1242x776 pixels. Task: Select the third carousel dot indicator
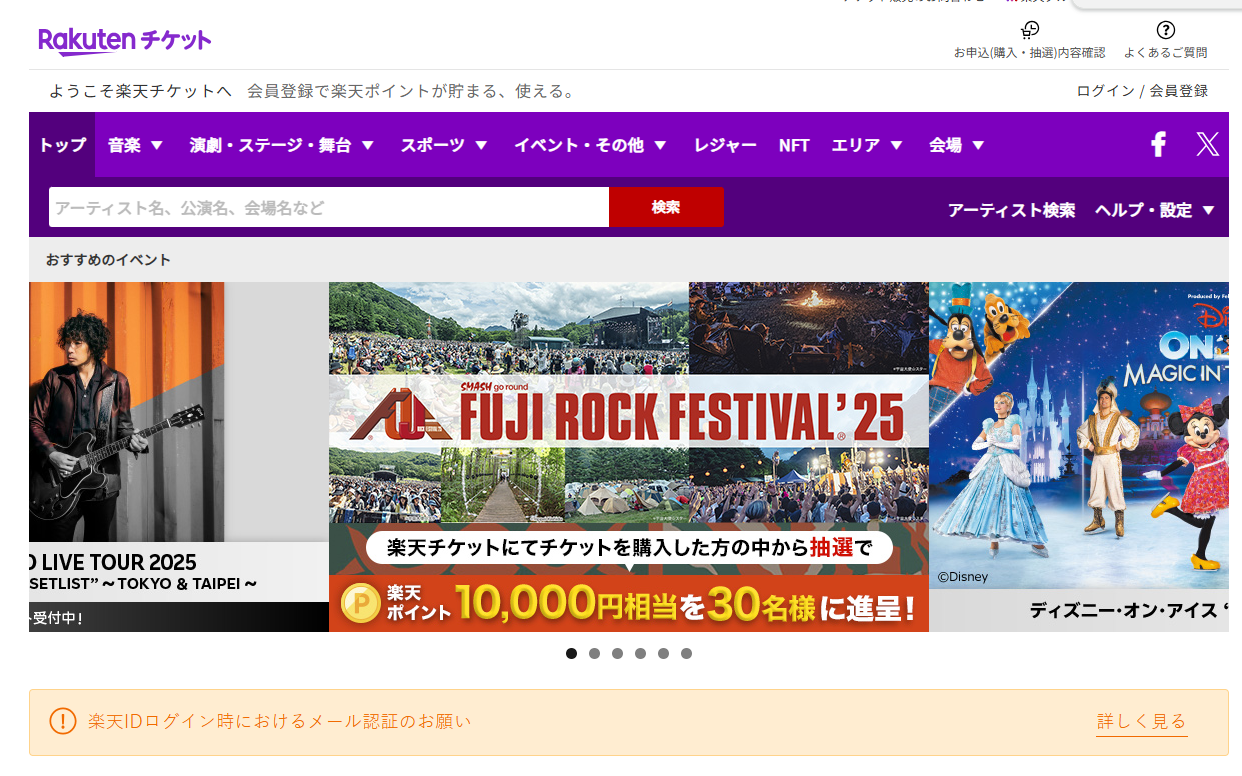coord(617,653)
